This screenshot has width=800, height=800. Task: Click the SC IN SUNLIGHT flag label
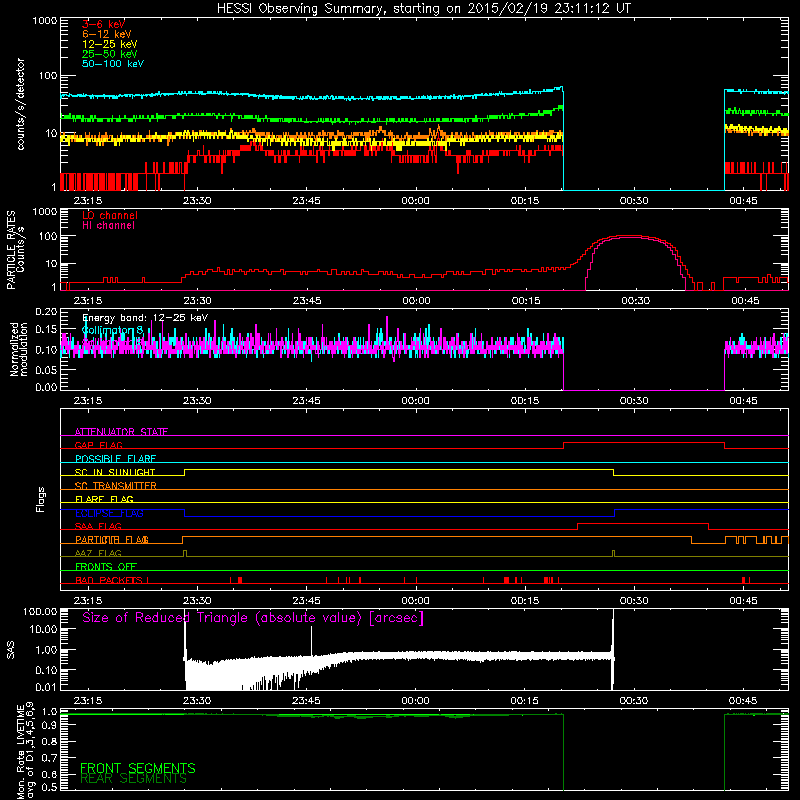point(115,472)
